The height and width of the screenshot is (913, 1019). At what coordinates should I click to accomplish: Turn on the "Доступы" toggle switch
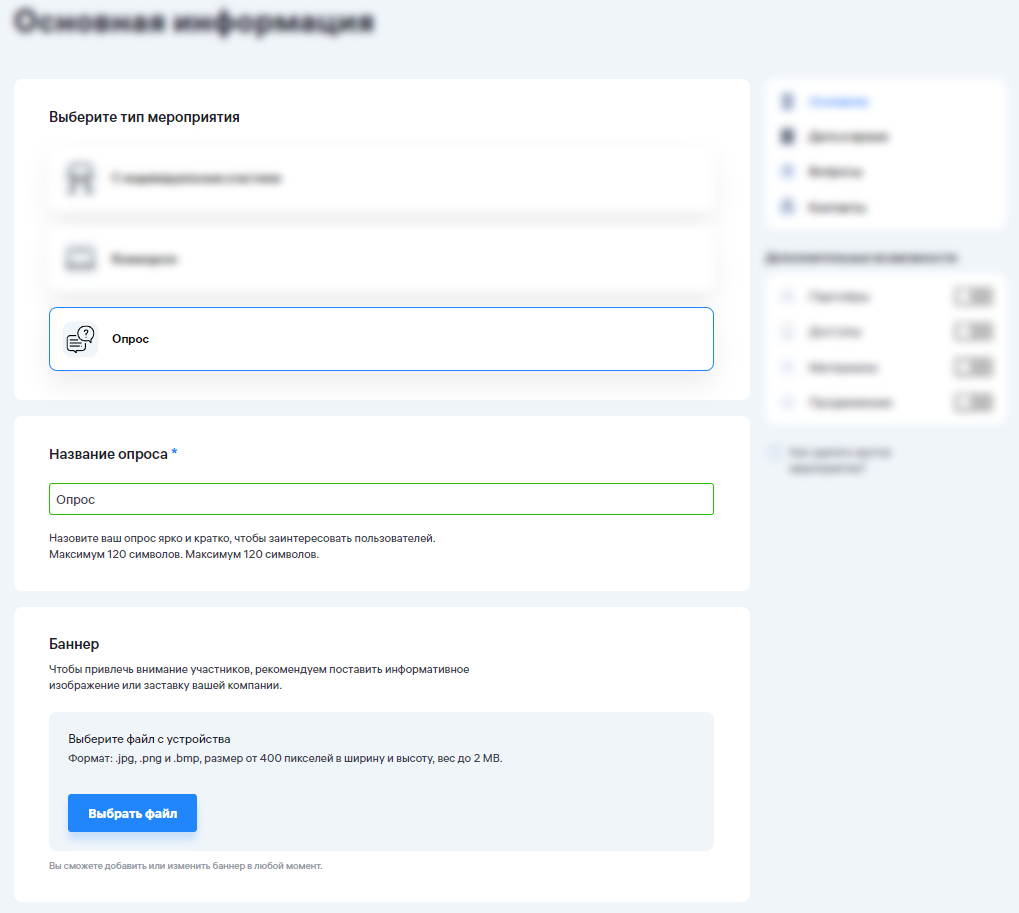coord(972,332)
